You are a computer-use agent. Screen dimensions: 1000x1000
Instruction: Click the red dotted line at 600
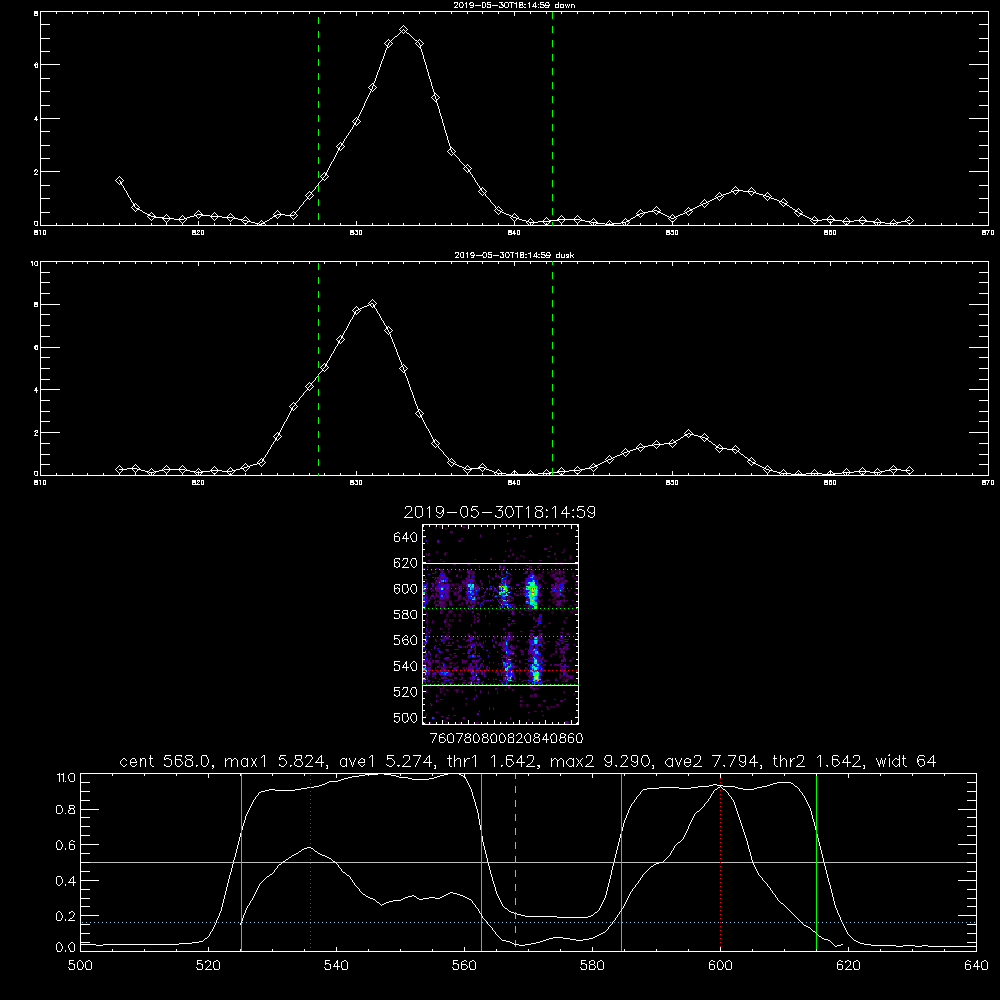pos(720,861)
